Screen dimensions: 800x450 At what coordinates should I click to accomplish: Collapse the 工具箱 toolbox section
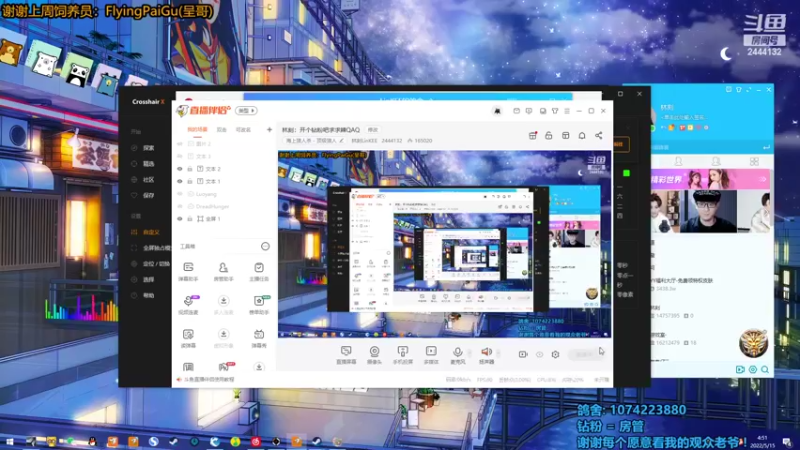coord(265,246)
